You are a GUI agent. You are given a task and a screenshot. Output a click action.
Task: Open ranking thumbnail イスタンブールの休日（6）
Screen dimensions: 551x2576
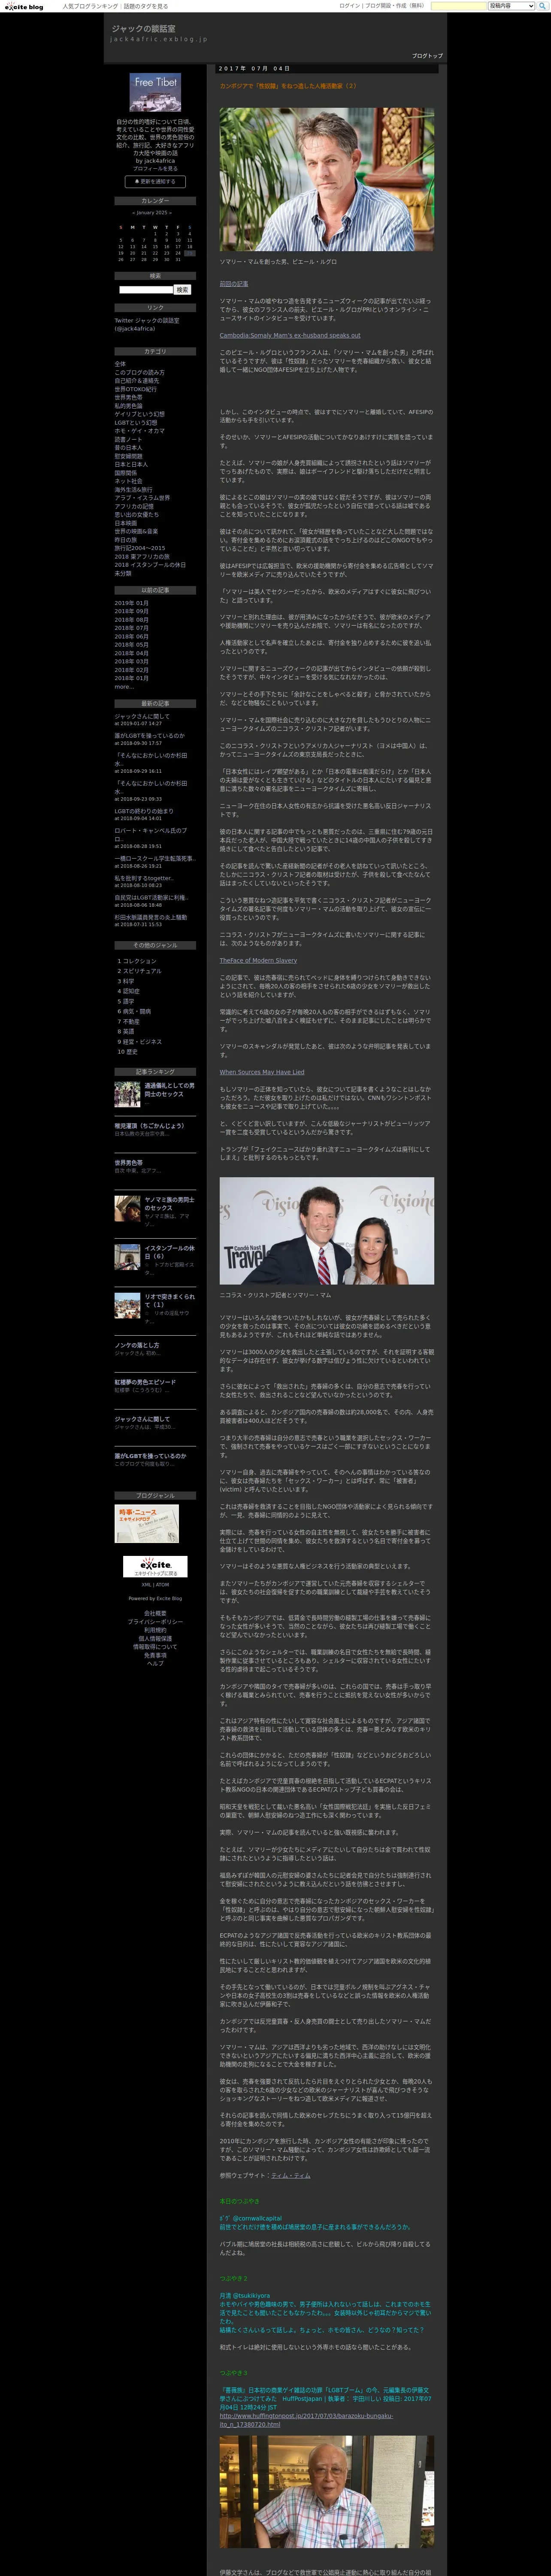(x=127, y=1257)
